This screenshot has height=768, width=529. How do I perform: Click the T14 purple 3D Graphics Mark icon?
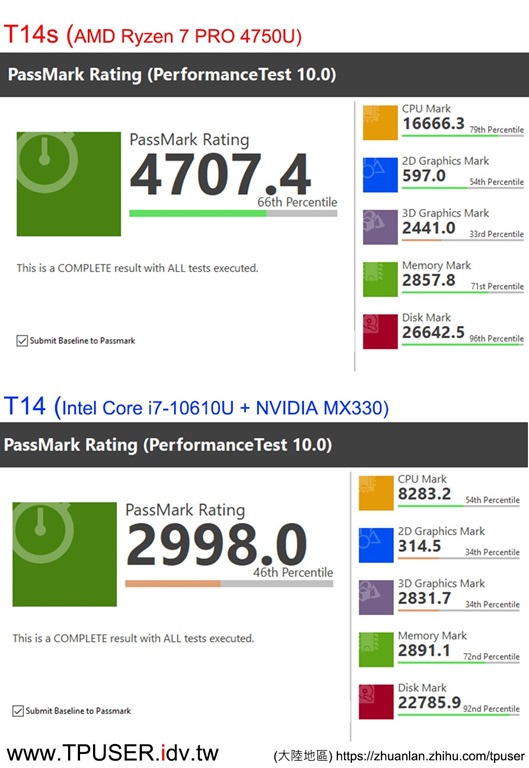pos(376,598)
